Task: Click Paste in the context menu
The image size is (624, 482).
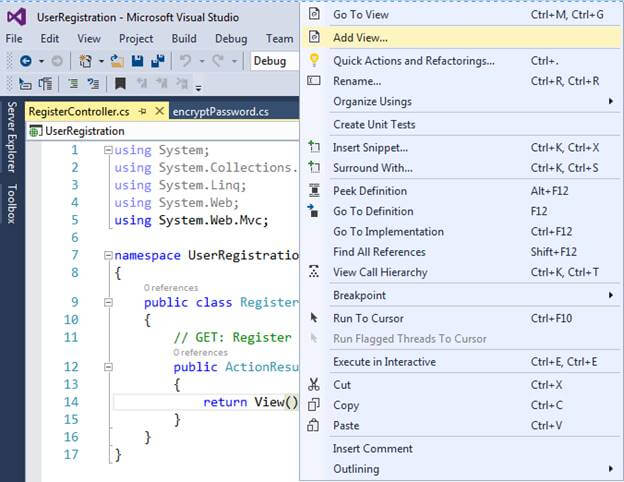Action: (347, 425)
